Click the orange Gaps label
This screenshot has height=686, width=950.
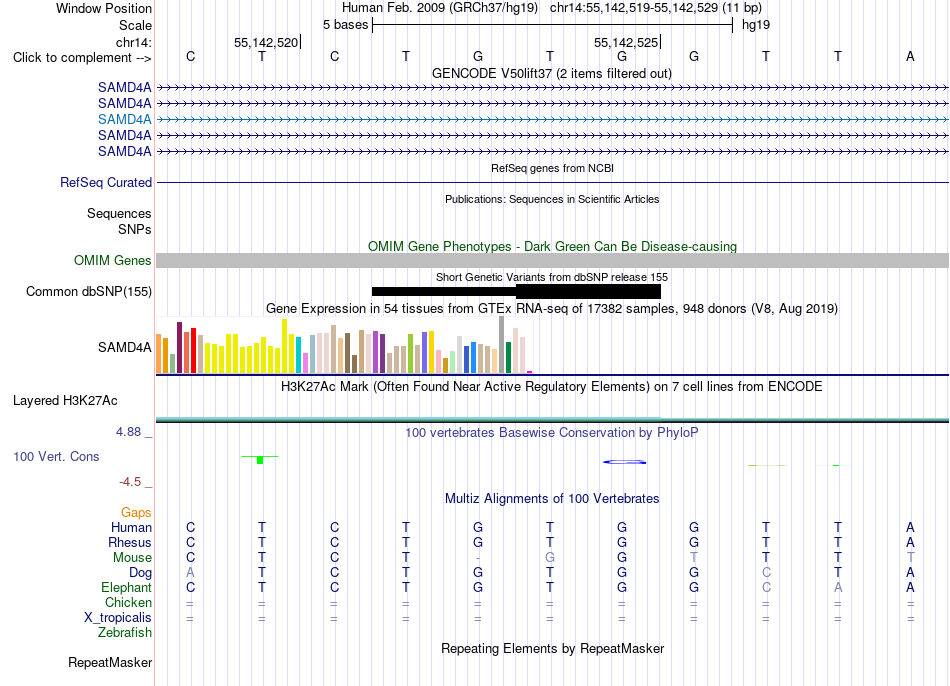tap(136, 513)
